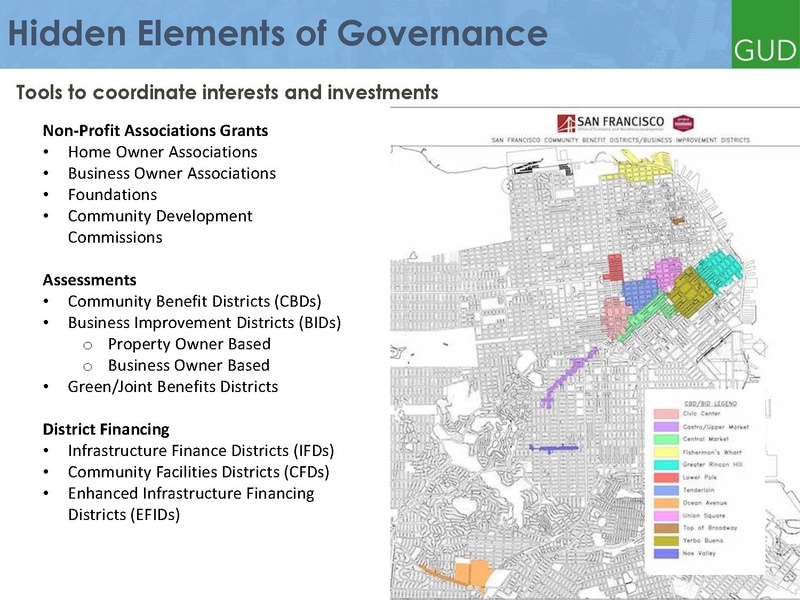Viewport: 800px width, 600px height.
Task: Select the Property Owner Based sub-bullet
Action: (188, 344)
